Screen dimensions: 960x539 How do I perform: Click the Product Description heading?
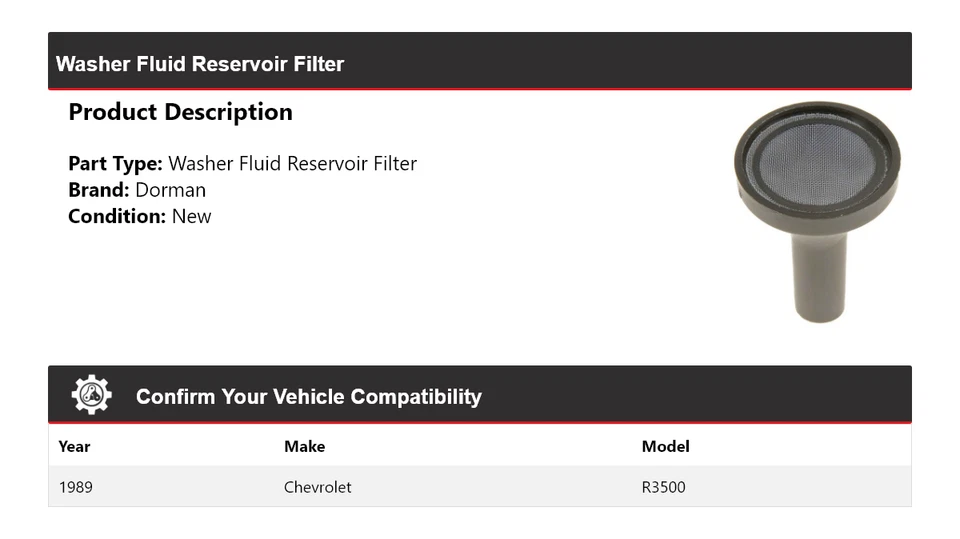180,112
